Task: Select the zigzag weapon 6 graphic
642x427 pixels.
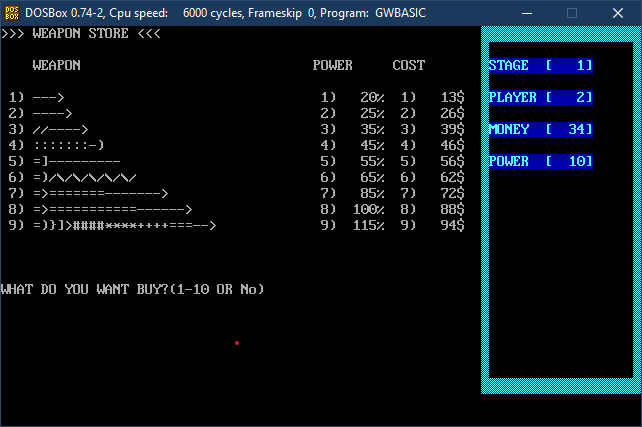Action: pyautogui.click(x=85, y=177)
